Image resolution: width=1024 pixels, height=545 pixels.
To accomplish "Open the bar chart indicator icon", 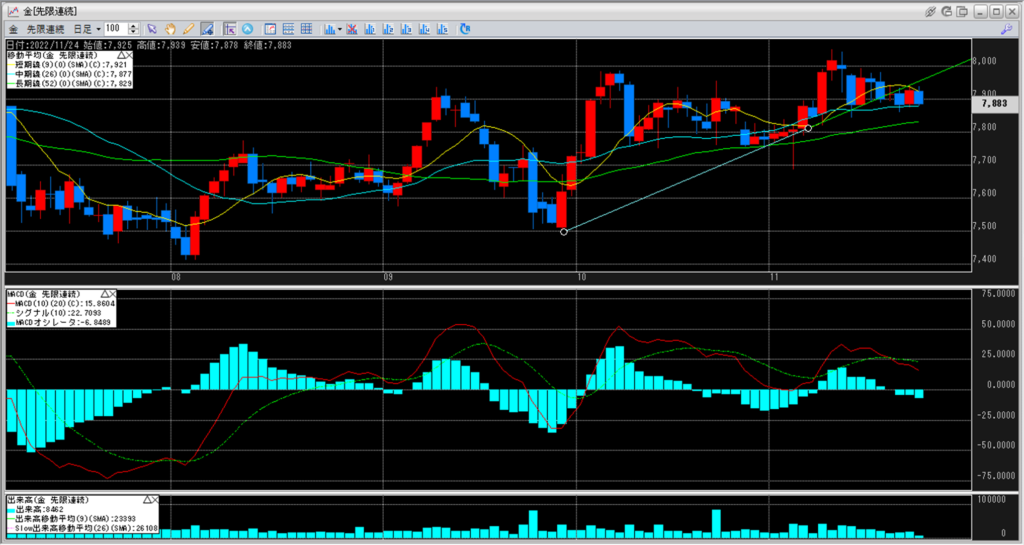I will [329, 29].
